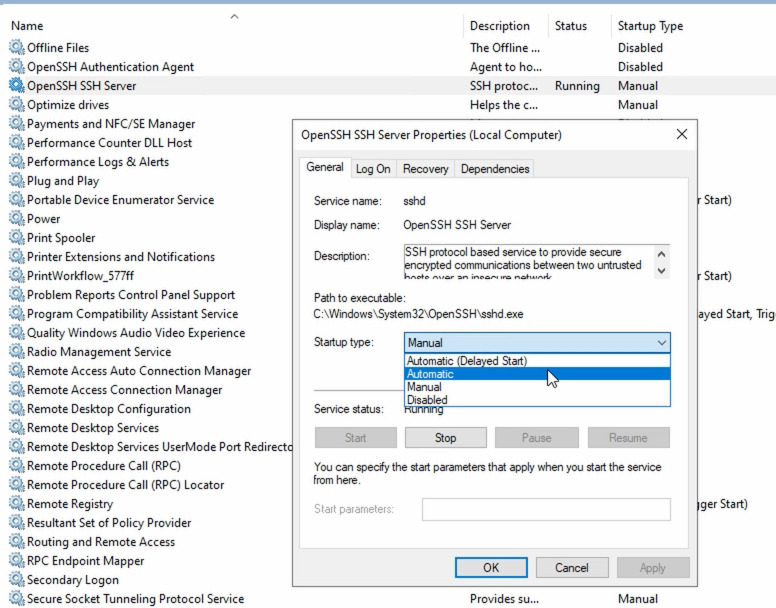Confirm the properties dialog with OK
The width and height of the screenshot is (776, 608).
point(491,567)
